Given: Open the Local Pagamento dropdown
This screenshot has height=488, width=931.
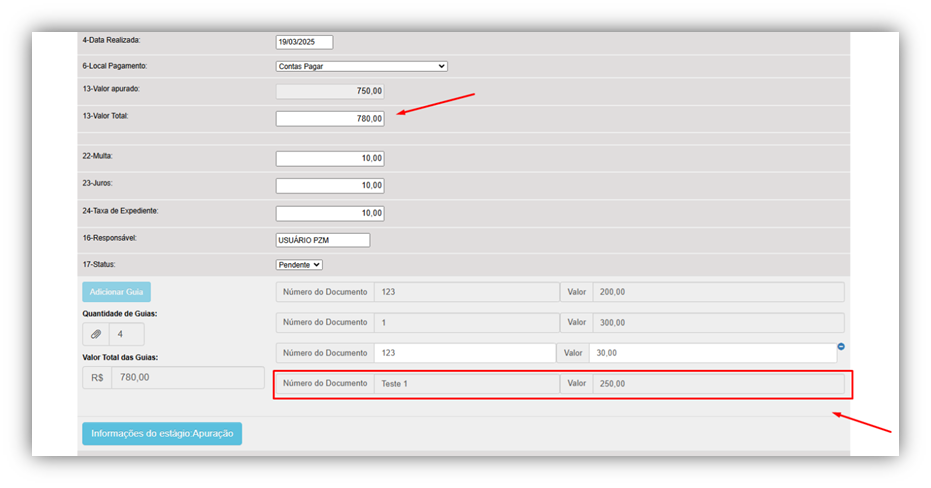Looking at the screenshot, I should (361, 66).
